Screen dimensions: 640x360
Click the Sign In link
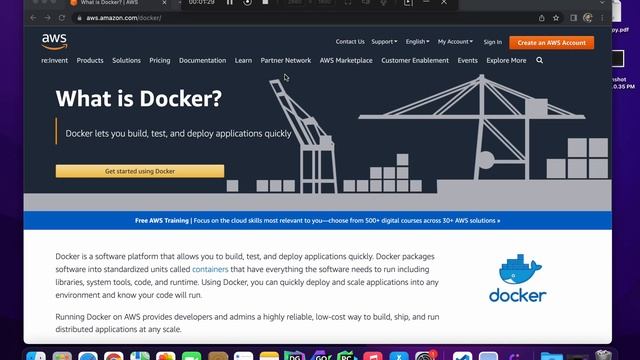click(493, 42)
